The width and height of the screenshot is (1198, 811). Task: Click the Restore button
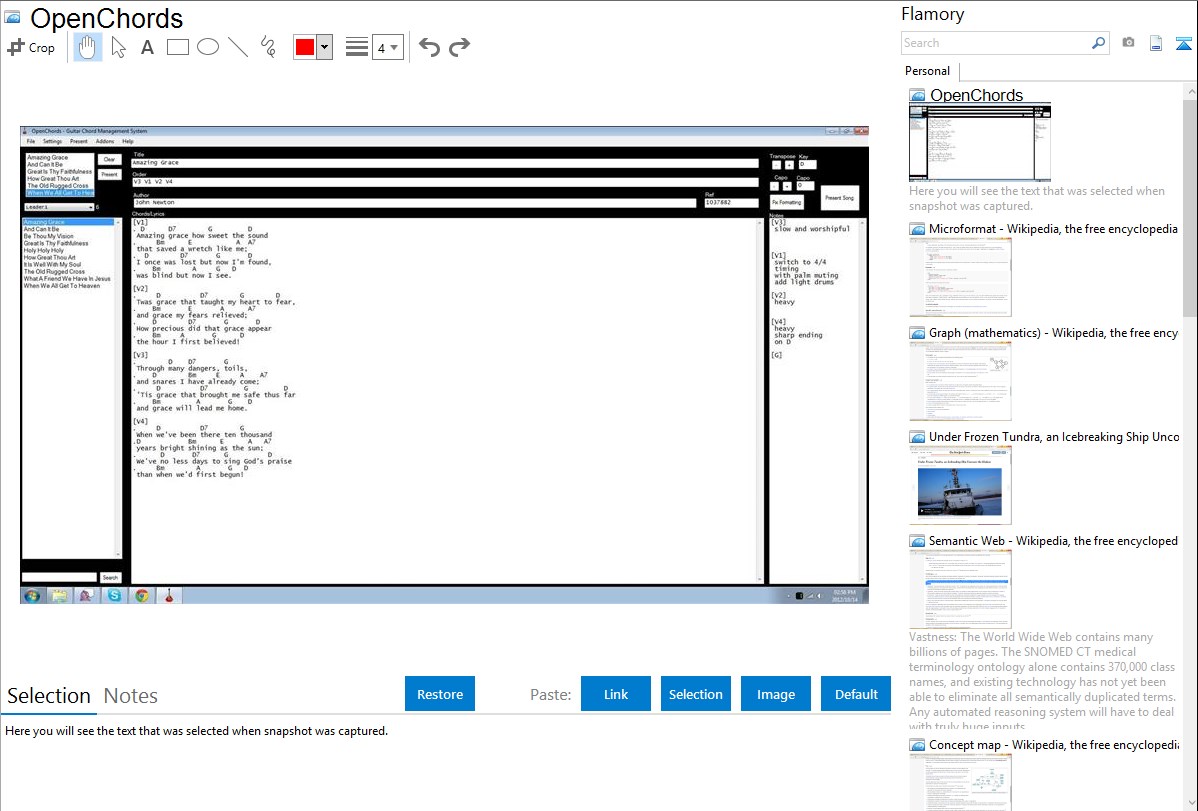tap(440, 694)
